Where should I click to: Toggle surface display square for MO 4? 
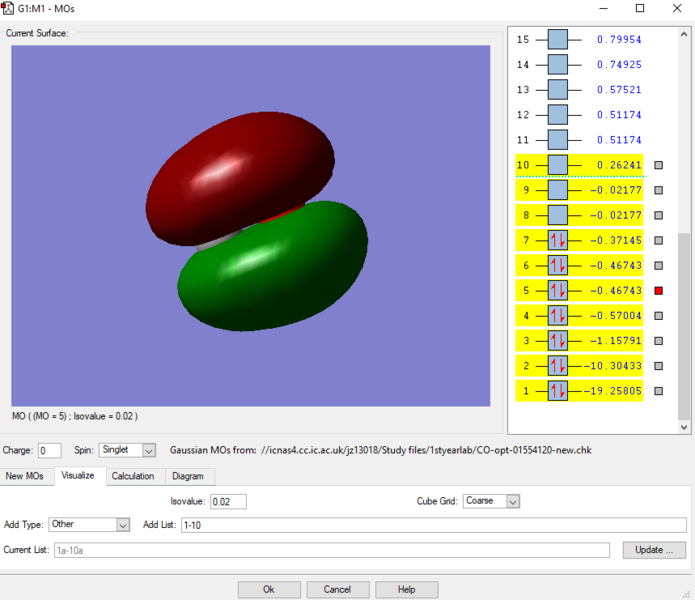[659, 316]
